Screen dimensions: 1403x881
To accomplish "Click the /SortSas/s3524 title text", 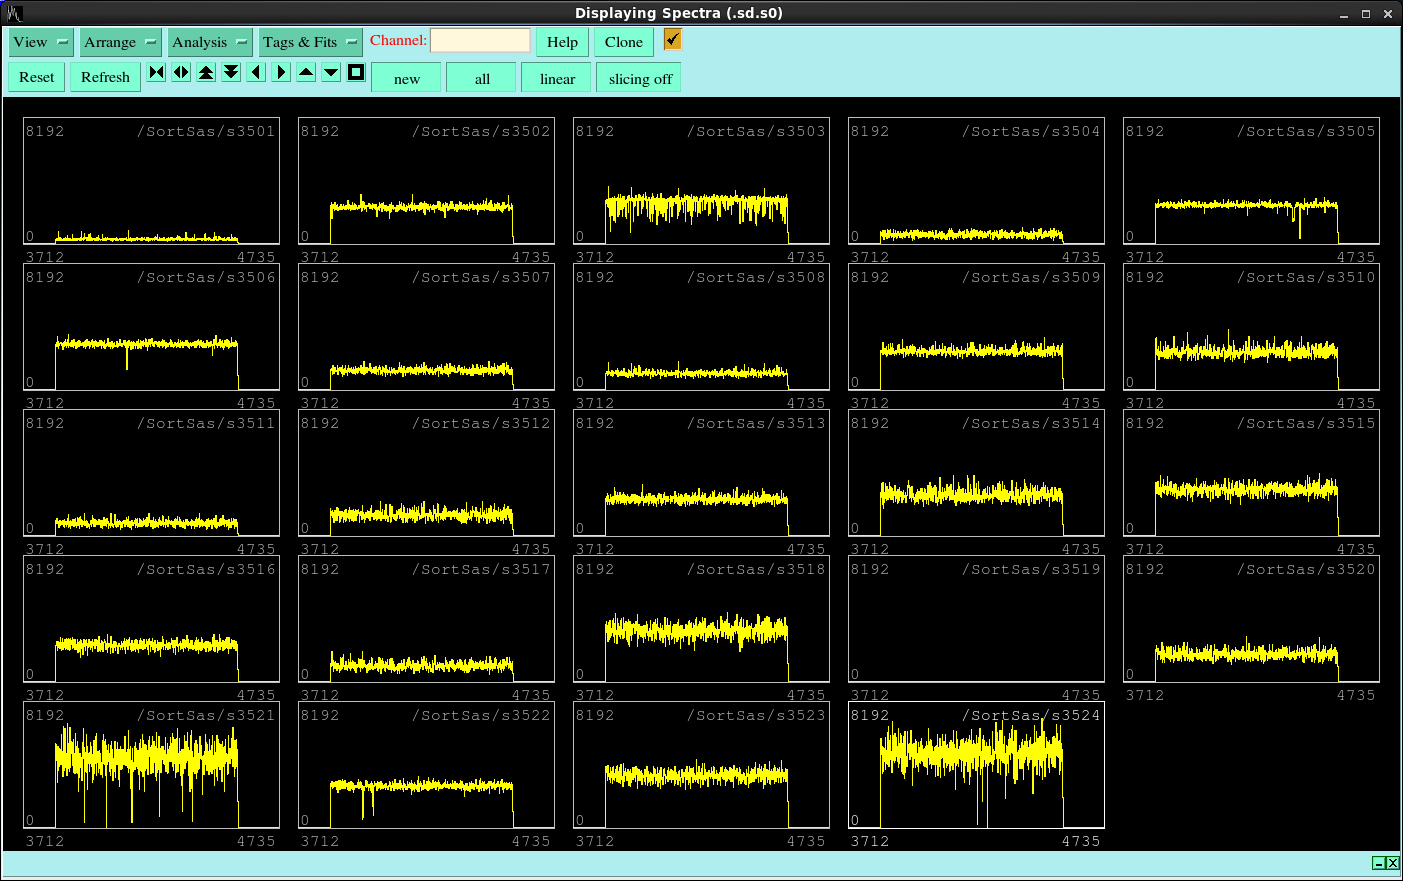I will click(x=1031, y=715).
